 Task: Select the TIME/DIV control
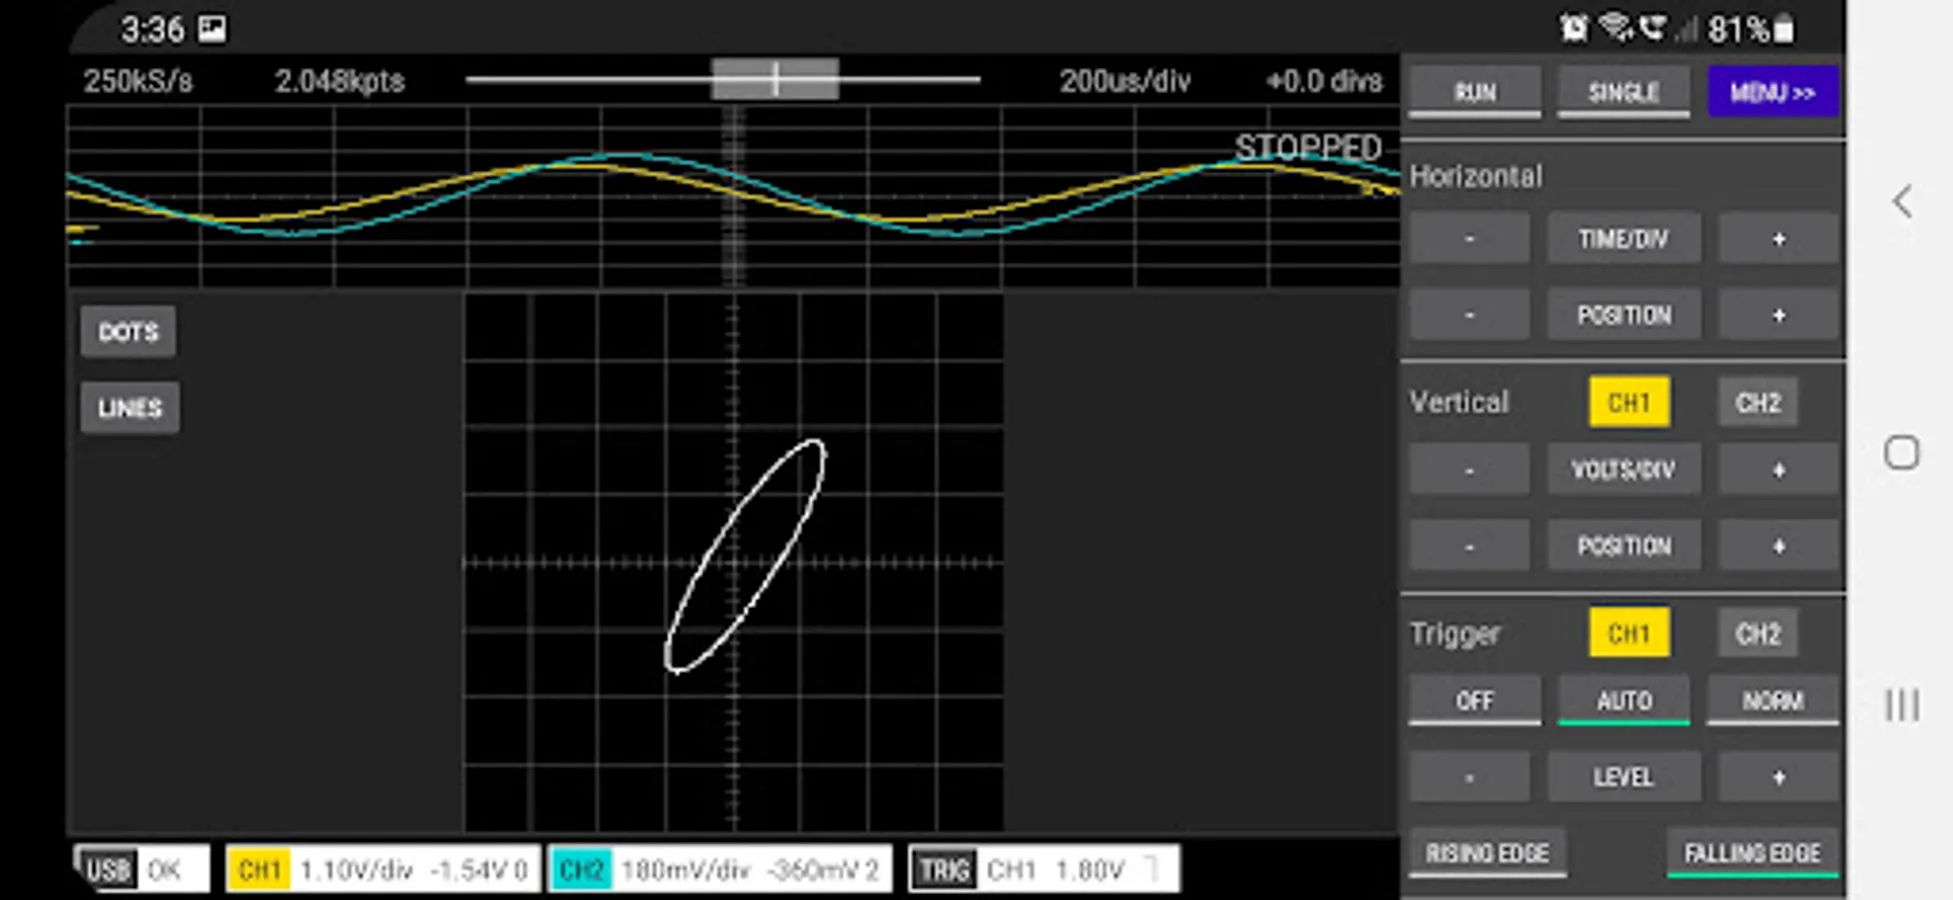(1623, 238)
